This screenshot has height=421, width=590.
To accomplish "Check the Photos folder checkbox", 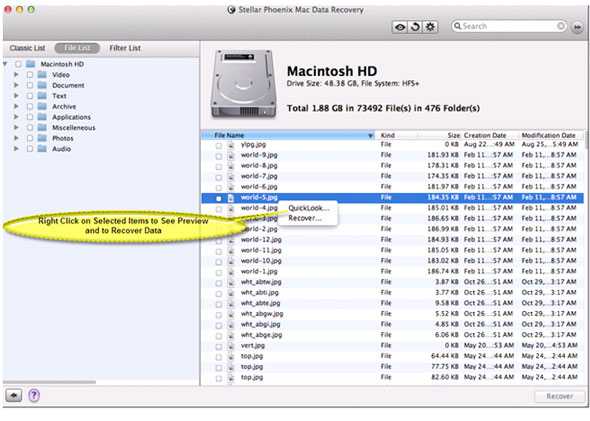I will pos(30,138).
